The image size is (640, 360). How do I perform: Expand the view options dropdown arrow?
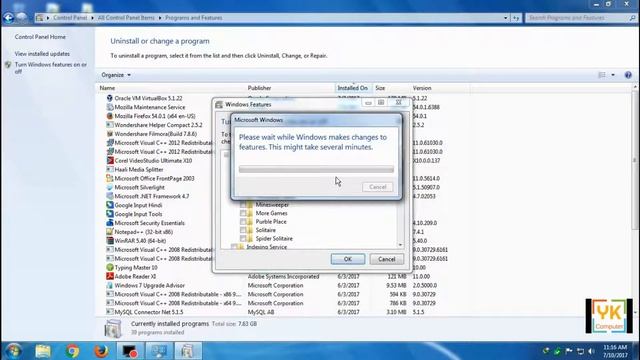coord(613,75)
